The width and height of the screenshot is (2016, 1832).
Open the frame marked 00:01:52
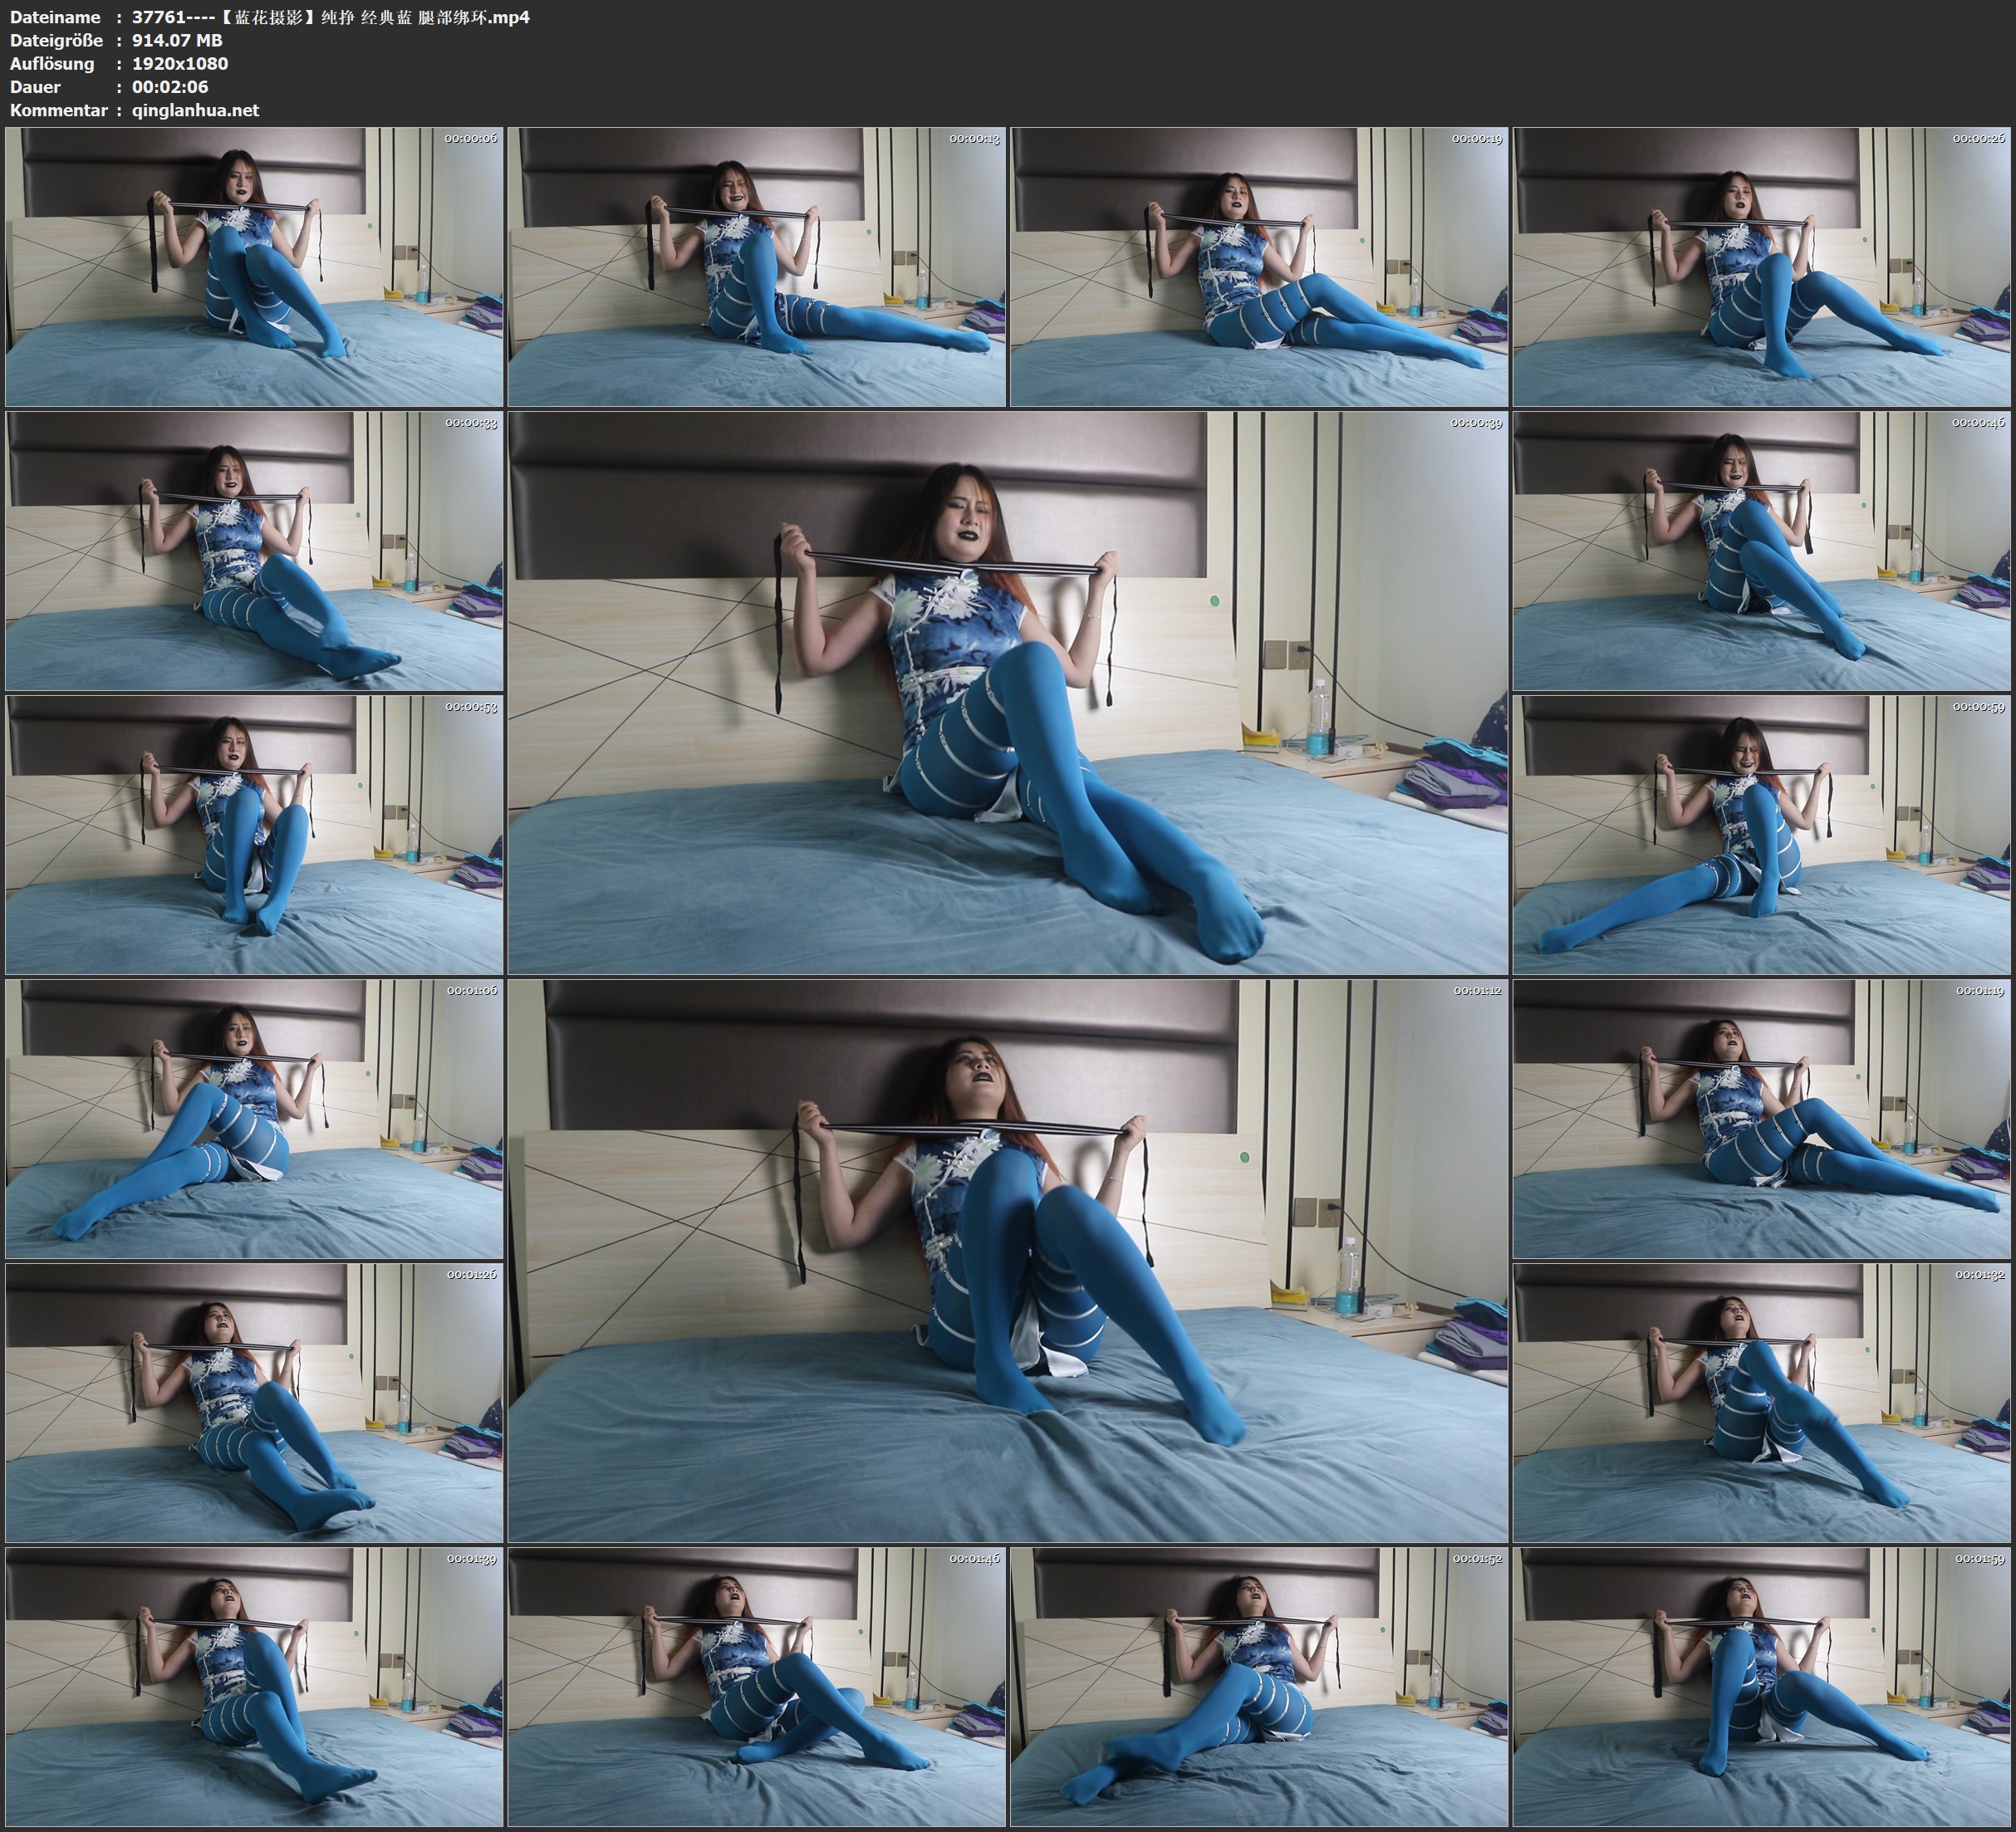pyautogui.click(x=1259, y=1686)
